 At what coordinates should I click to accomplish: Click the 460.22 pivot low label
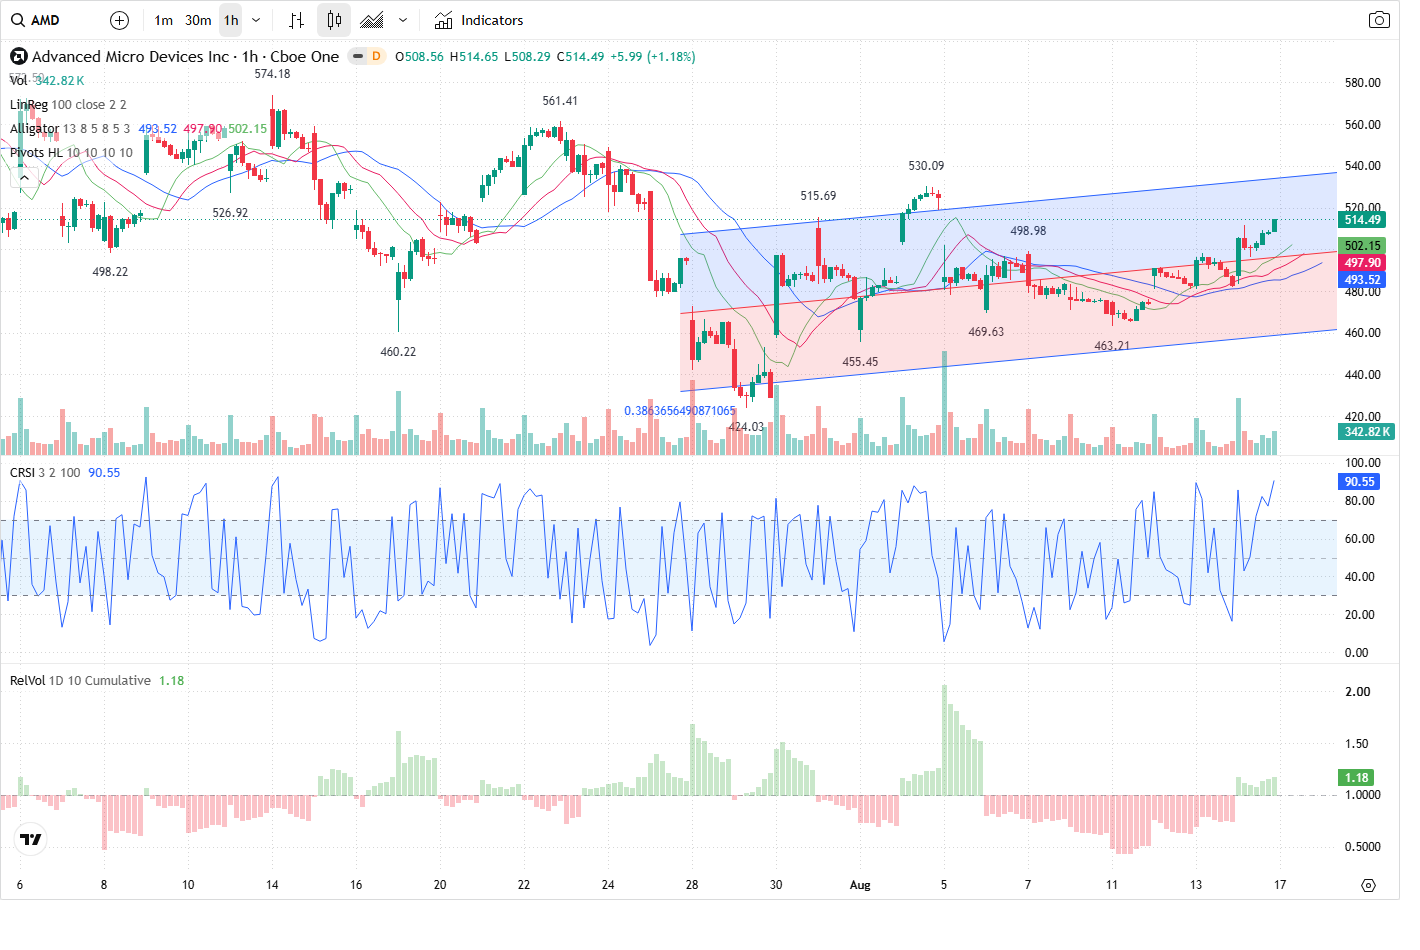pos(398,352)
